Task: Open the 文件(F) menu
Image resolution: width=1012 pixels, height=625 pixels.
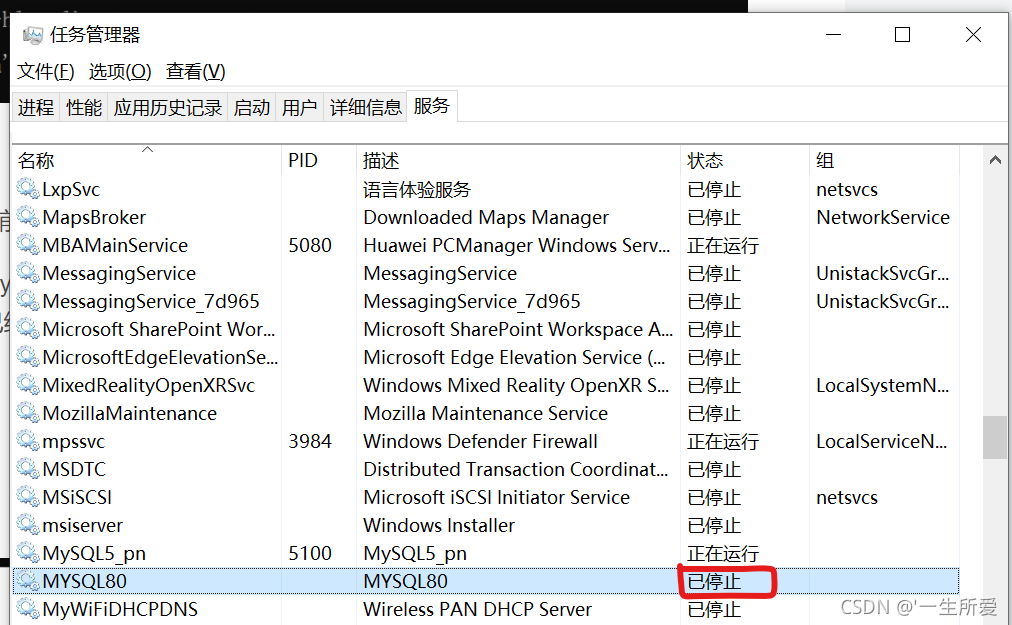Action: (x=45, y=71)
